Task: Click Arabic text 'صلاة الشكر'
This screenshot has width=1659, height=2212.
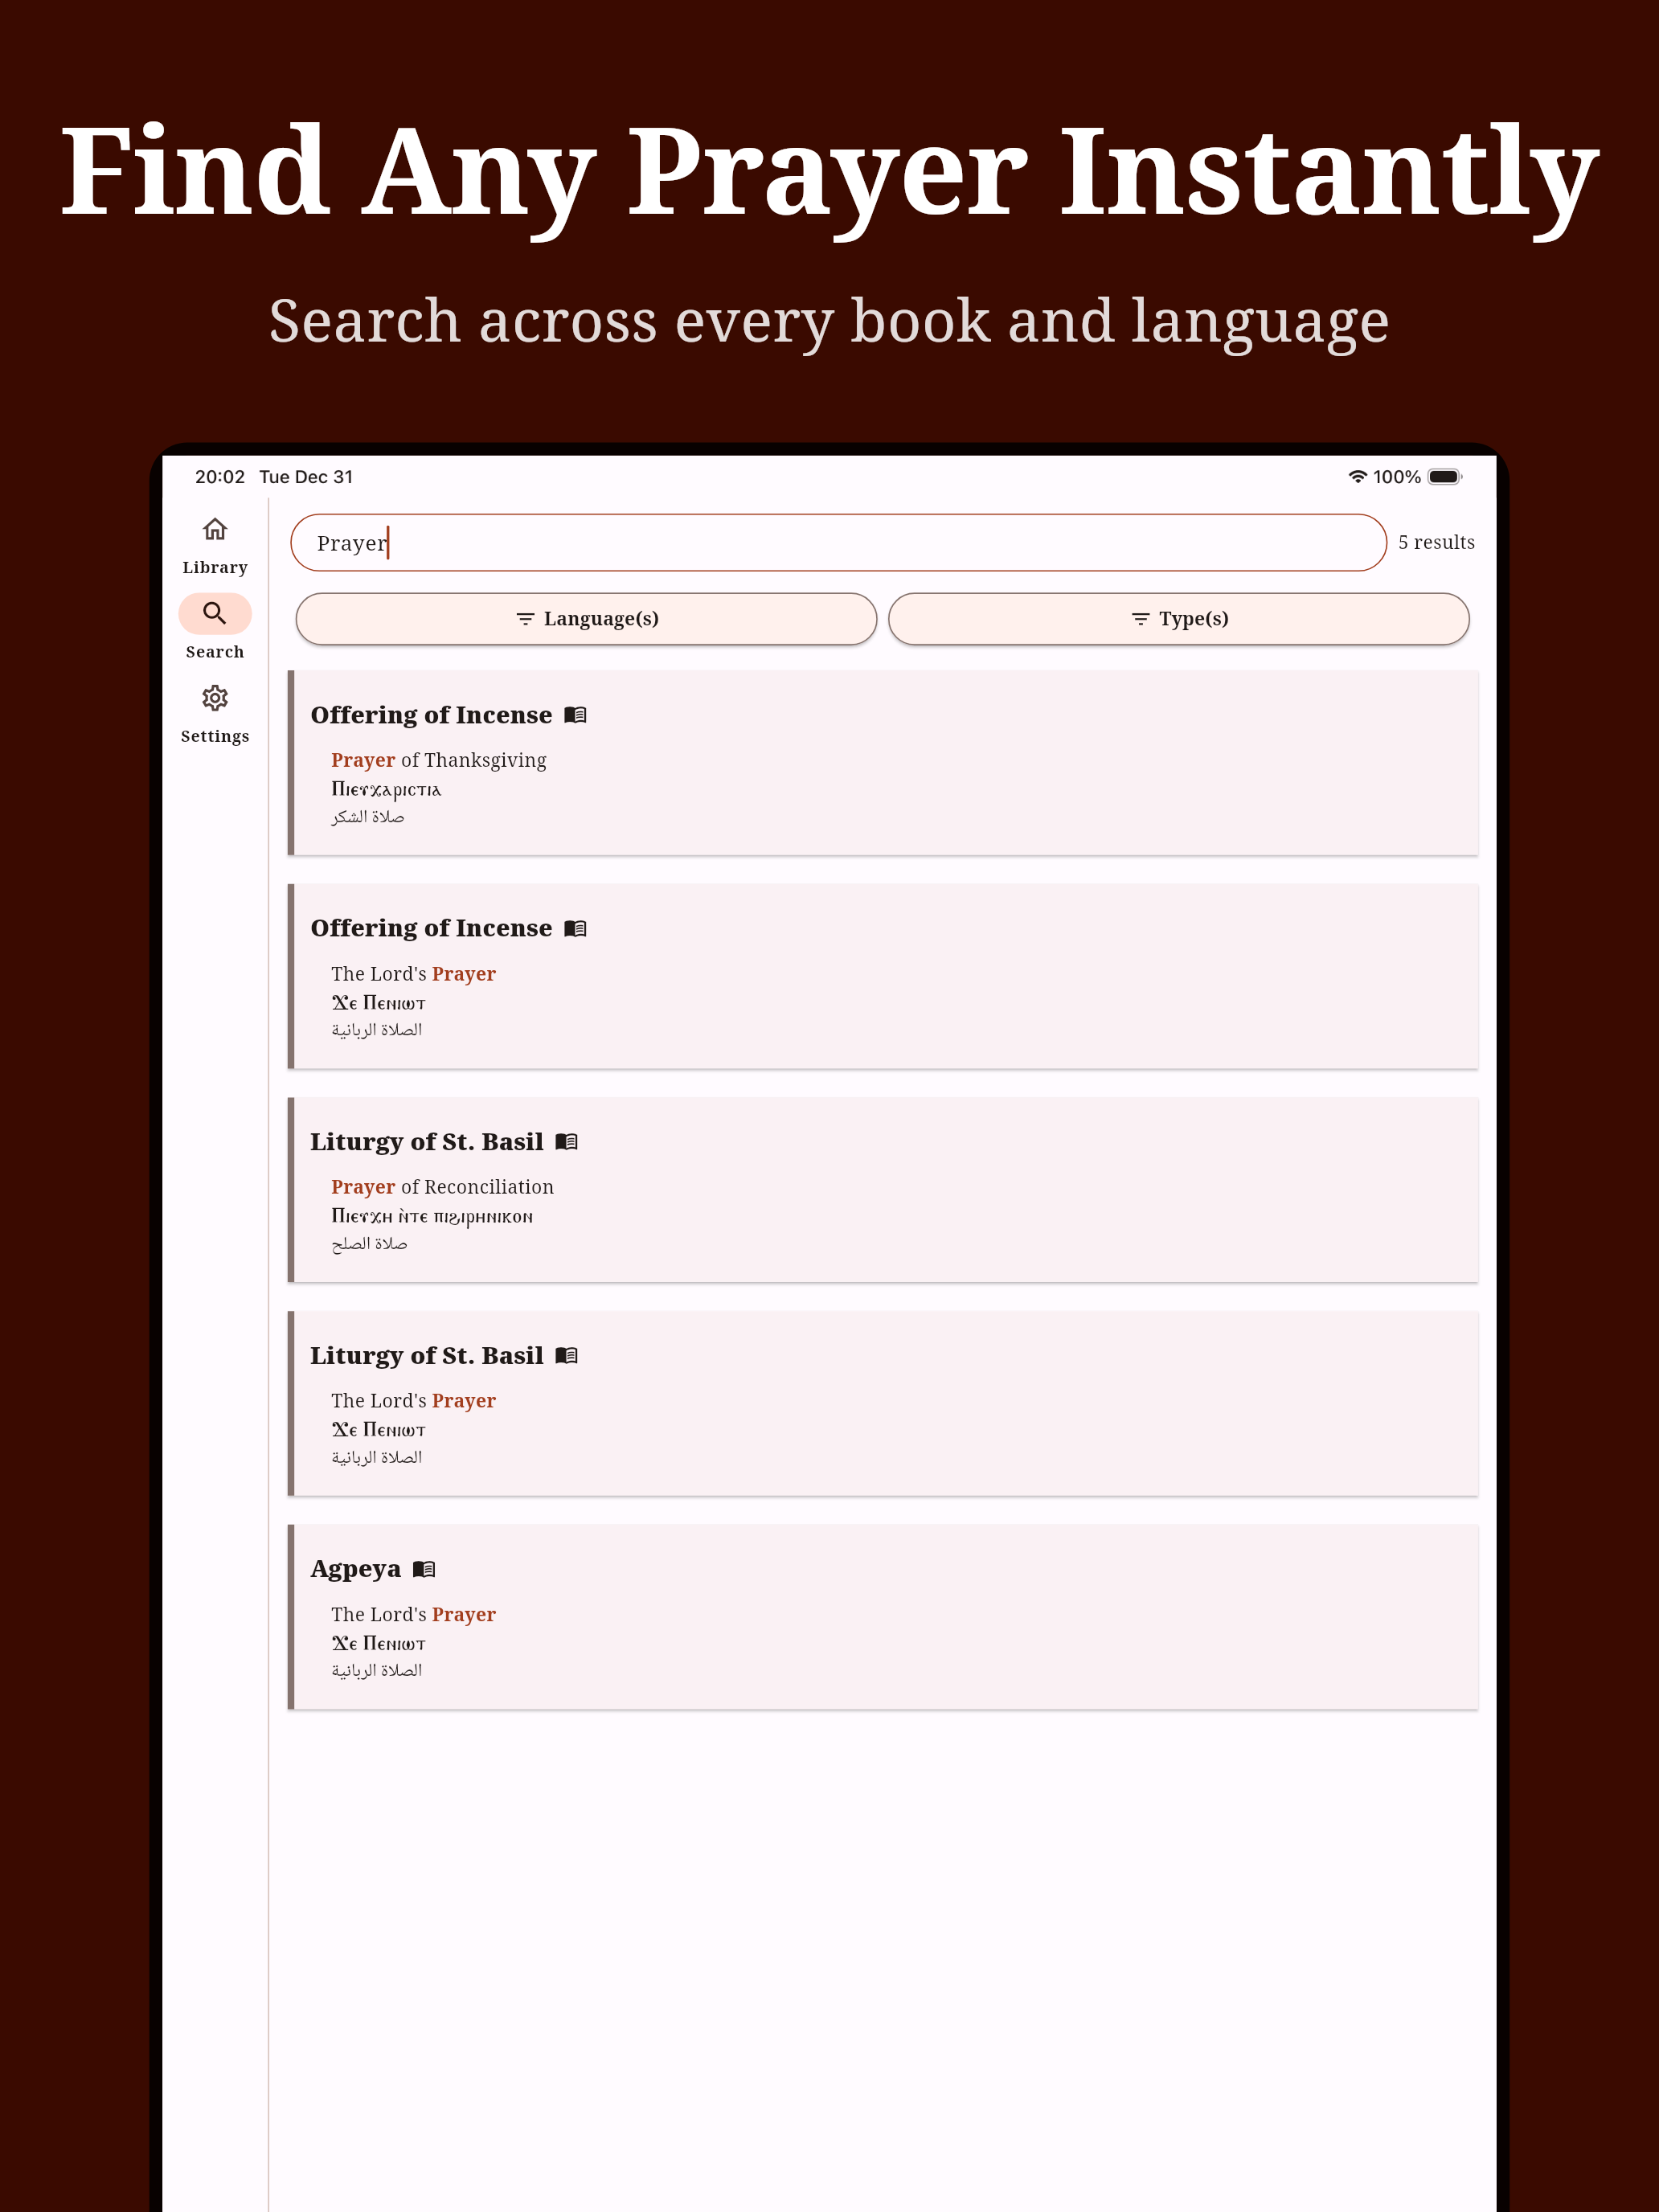Action: tap(368, 817)
